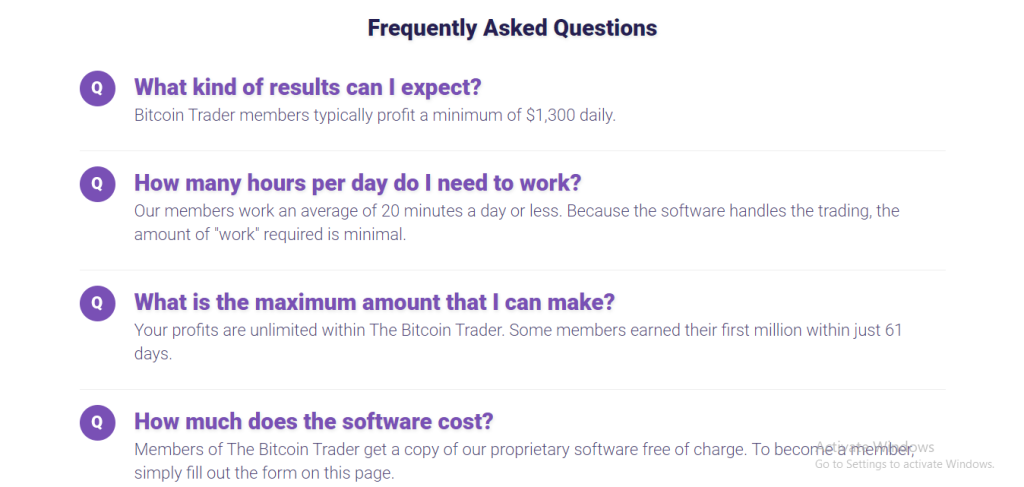This screenshot has width=1024, height=487.
Task: Click the Q icon beside results question
Action: 97,88
